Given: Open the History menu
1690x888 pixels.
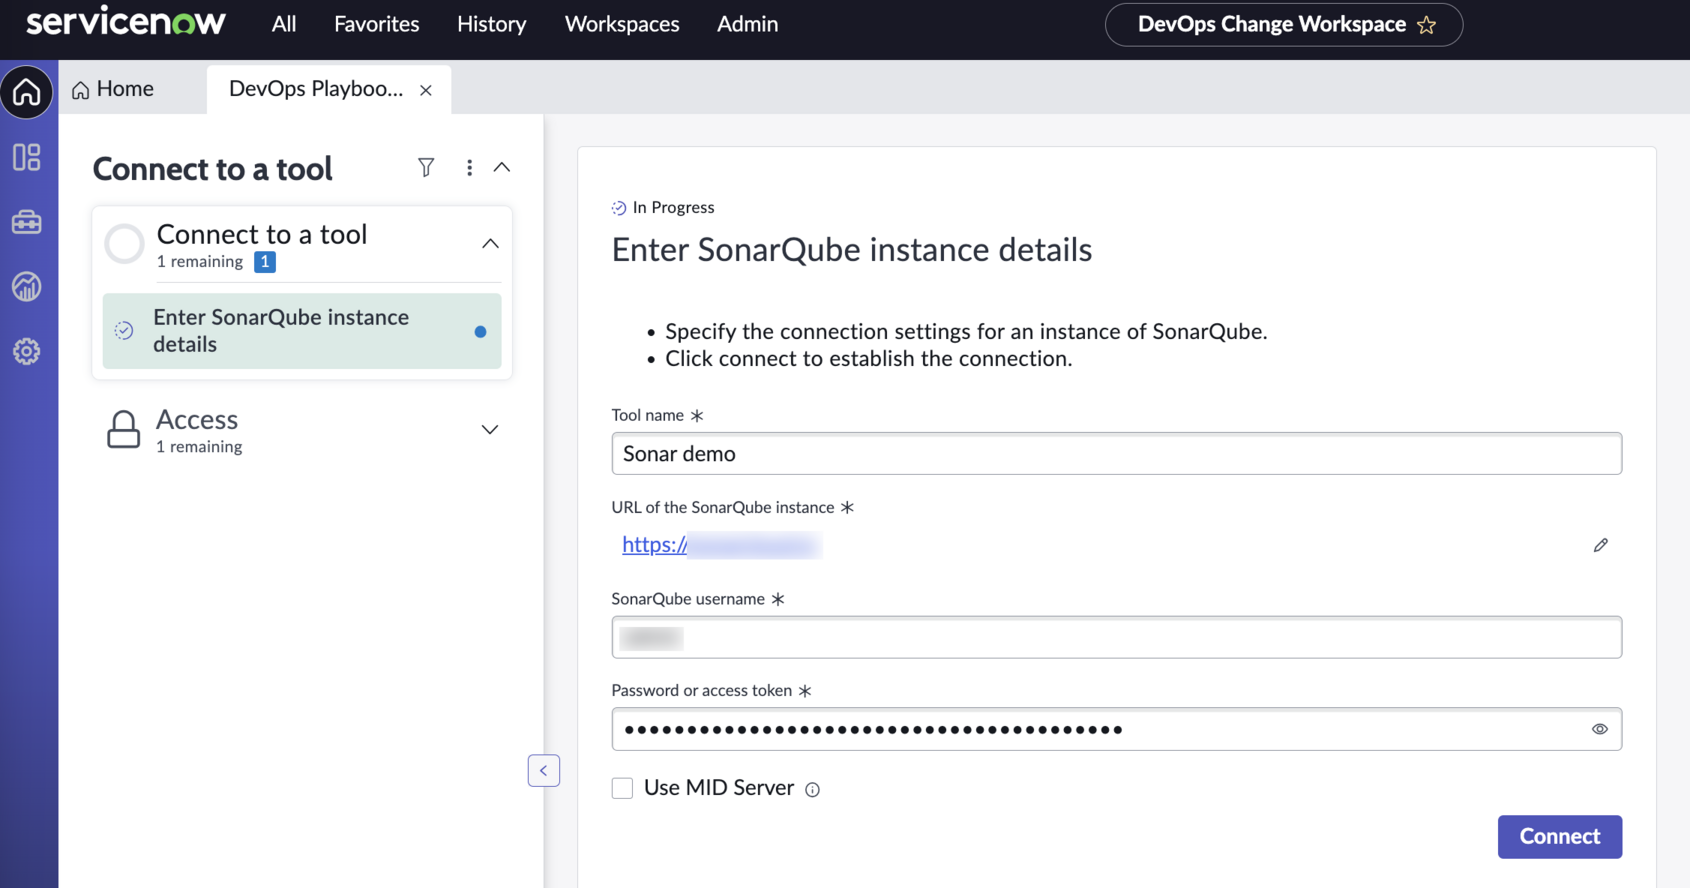Looking at the screenshot, I should pyautogui.click(x=492, y=24).
